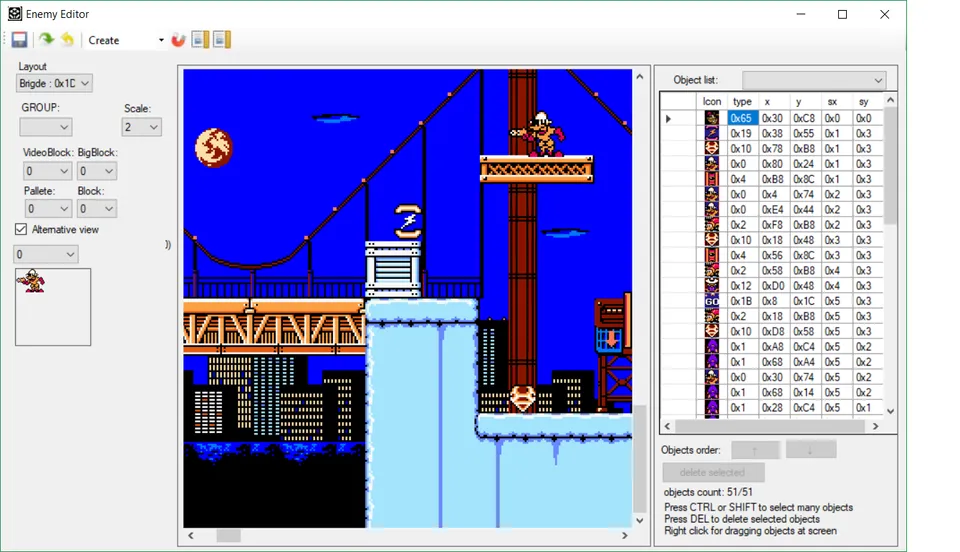
Task: Select the enemy sprite on the orange girder platform
Action: (541, 134)
